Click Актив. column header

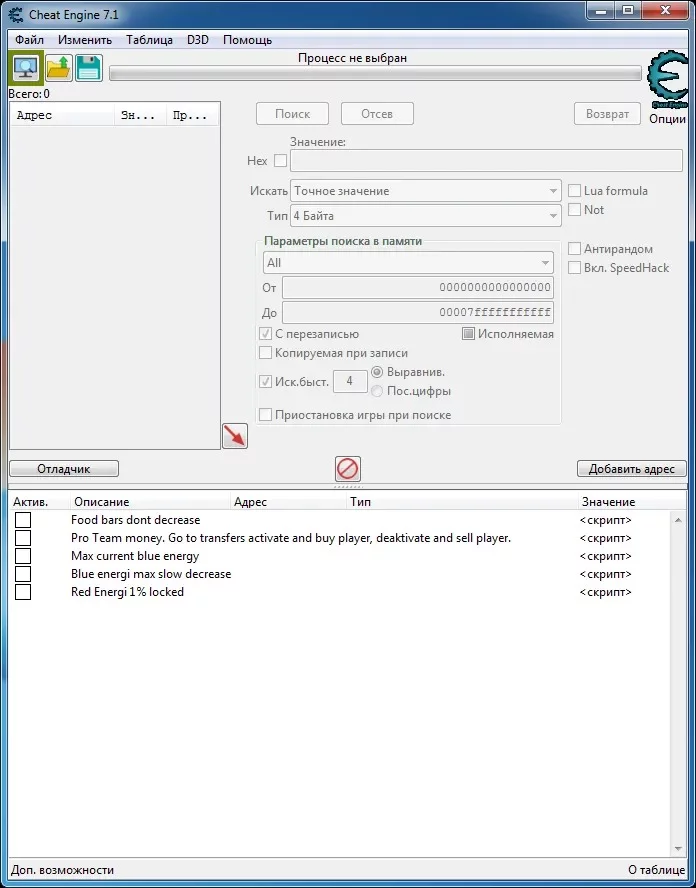click(x=40, y=502)
